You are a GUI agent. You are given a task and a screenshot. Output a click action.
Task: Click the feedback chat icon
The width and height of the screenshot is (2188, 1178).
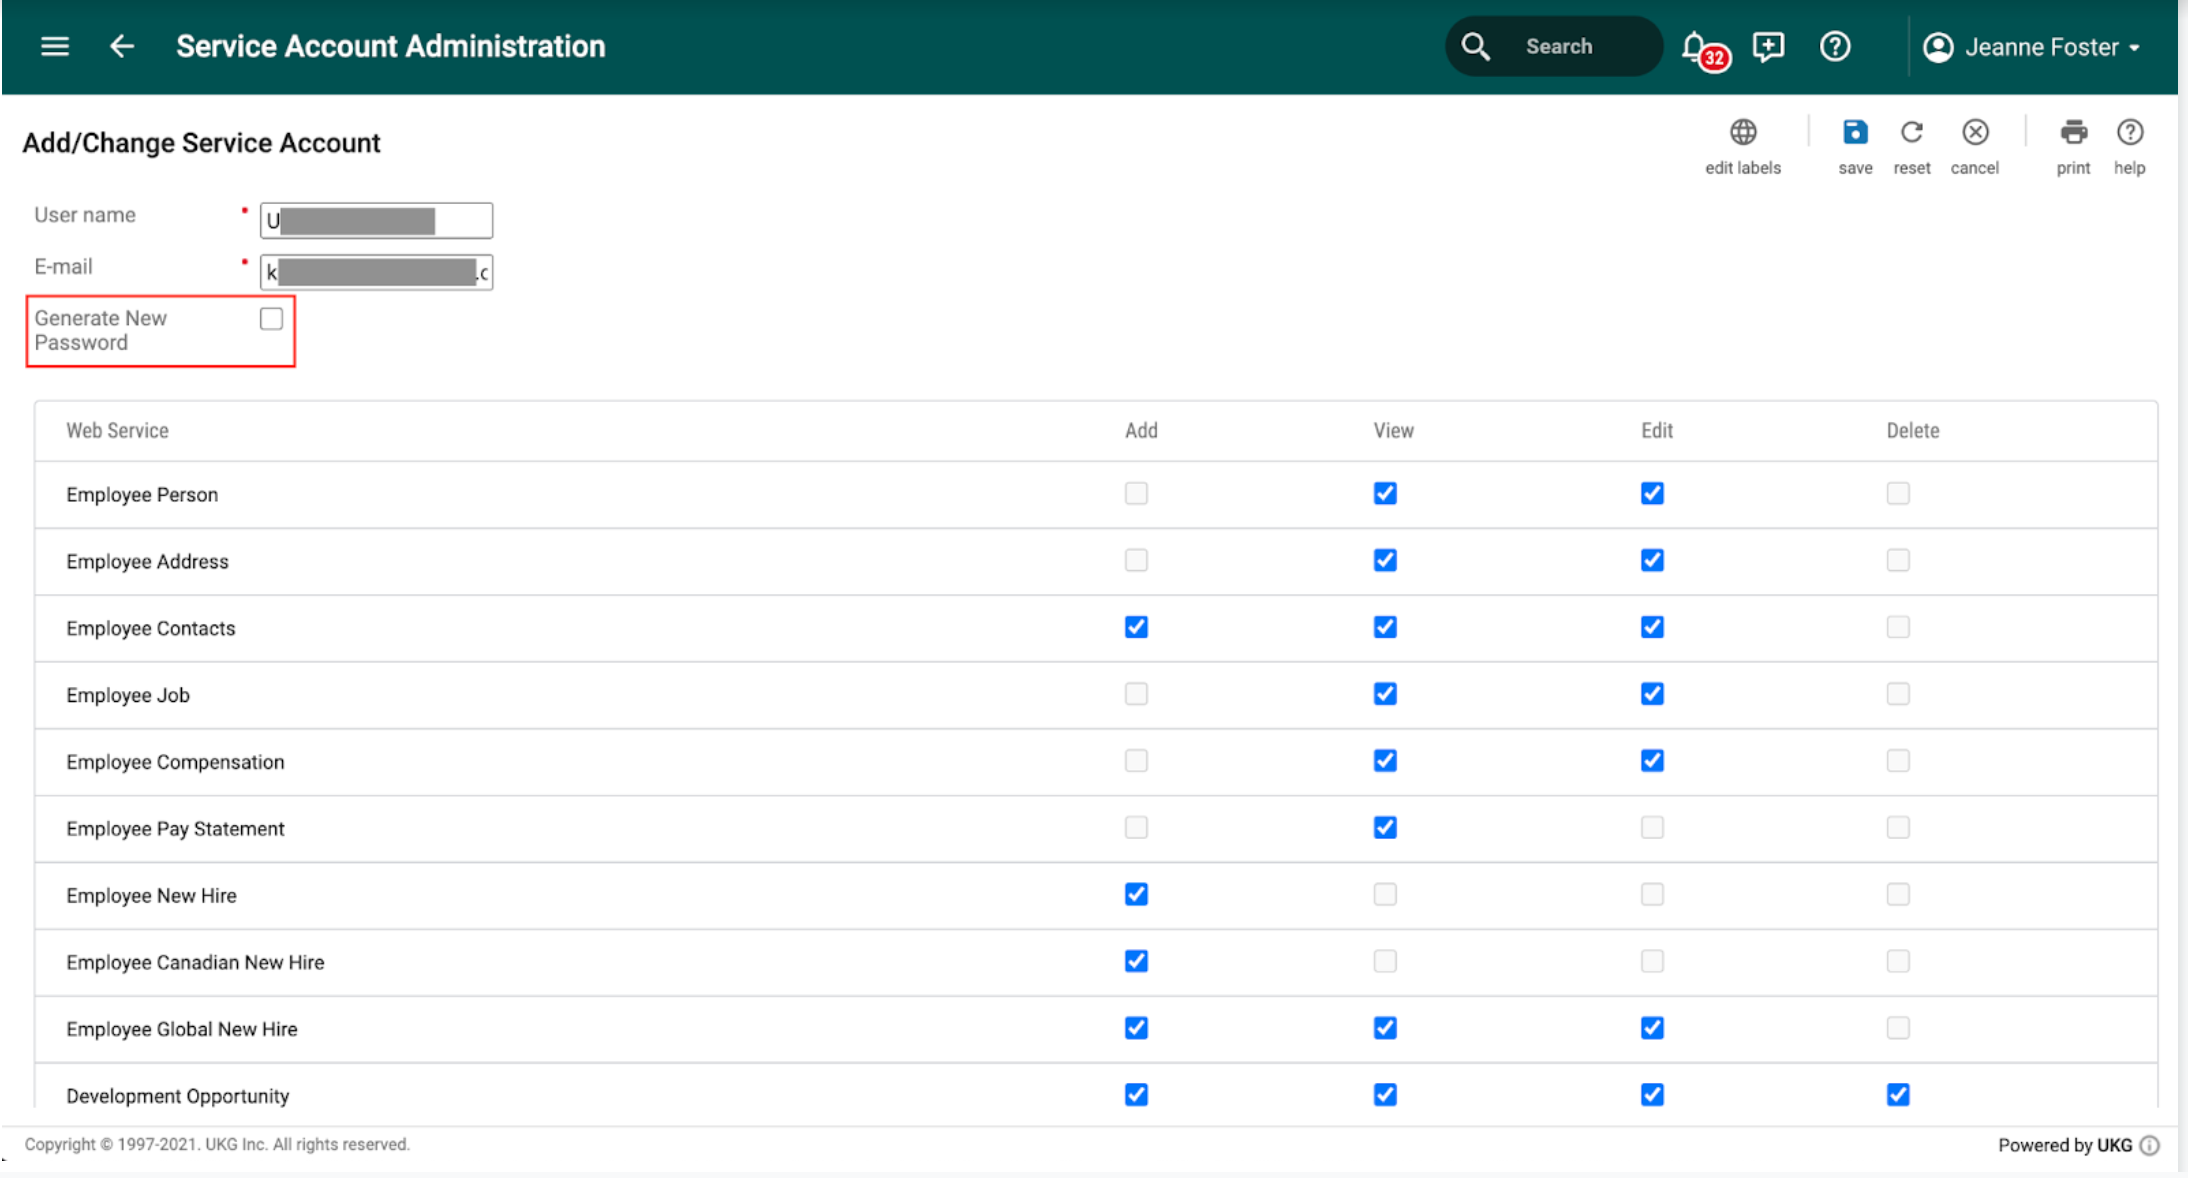coord(1768,47)
